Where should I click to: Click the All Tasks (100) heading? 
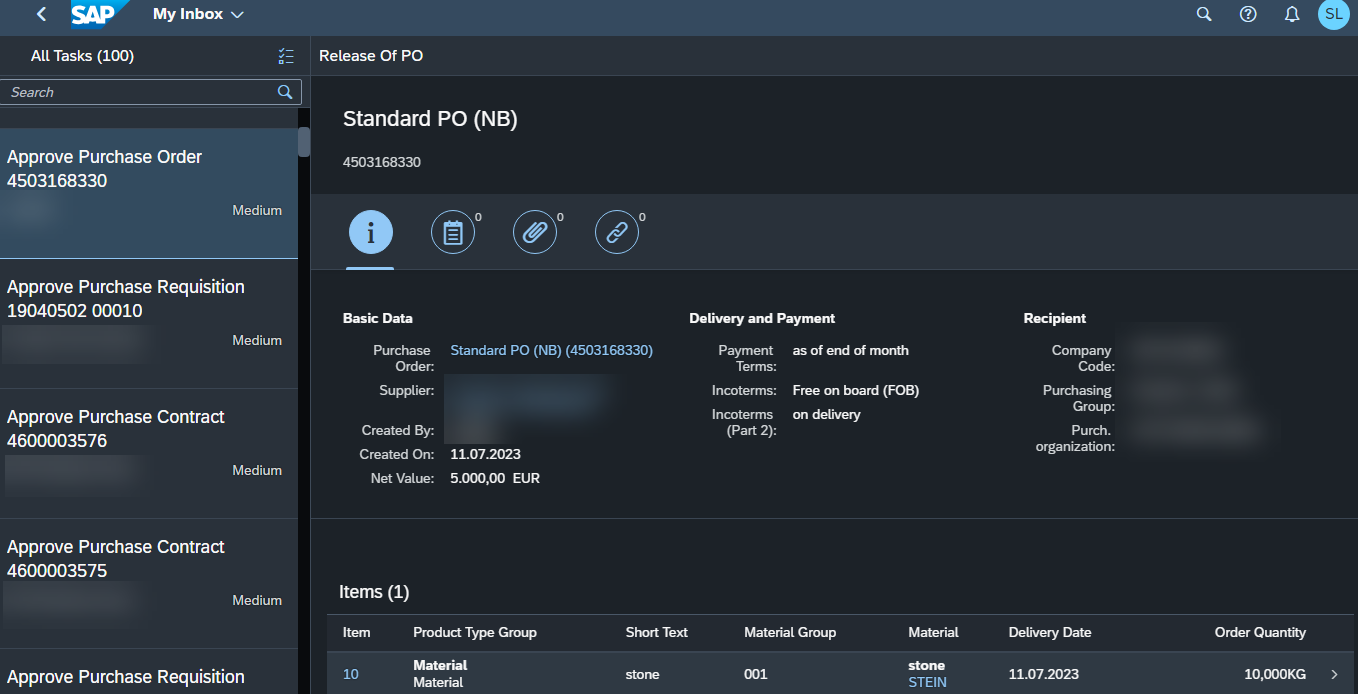pyautogui.click(x=82, y=56)
